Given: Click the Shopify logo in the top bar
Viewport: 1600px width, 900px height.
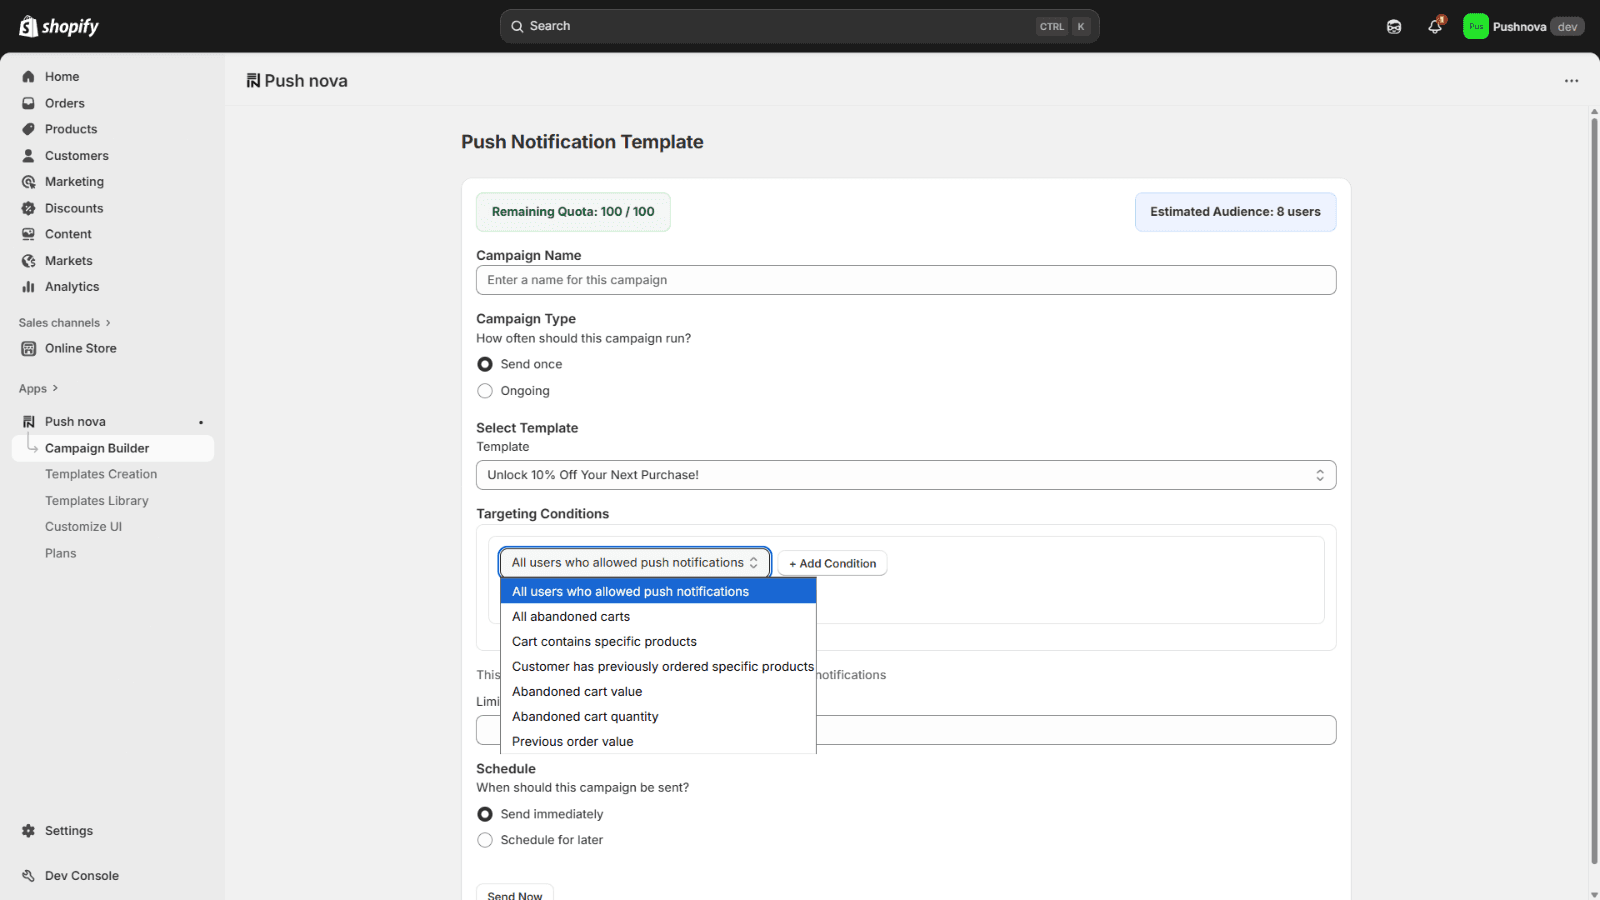Looking at the screenshot, I should (x=59, y=26).
